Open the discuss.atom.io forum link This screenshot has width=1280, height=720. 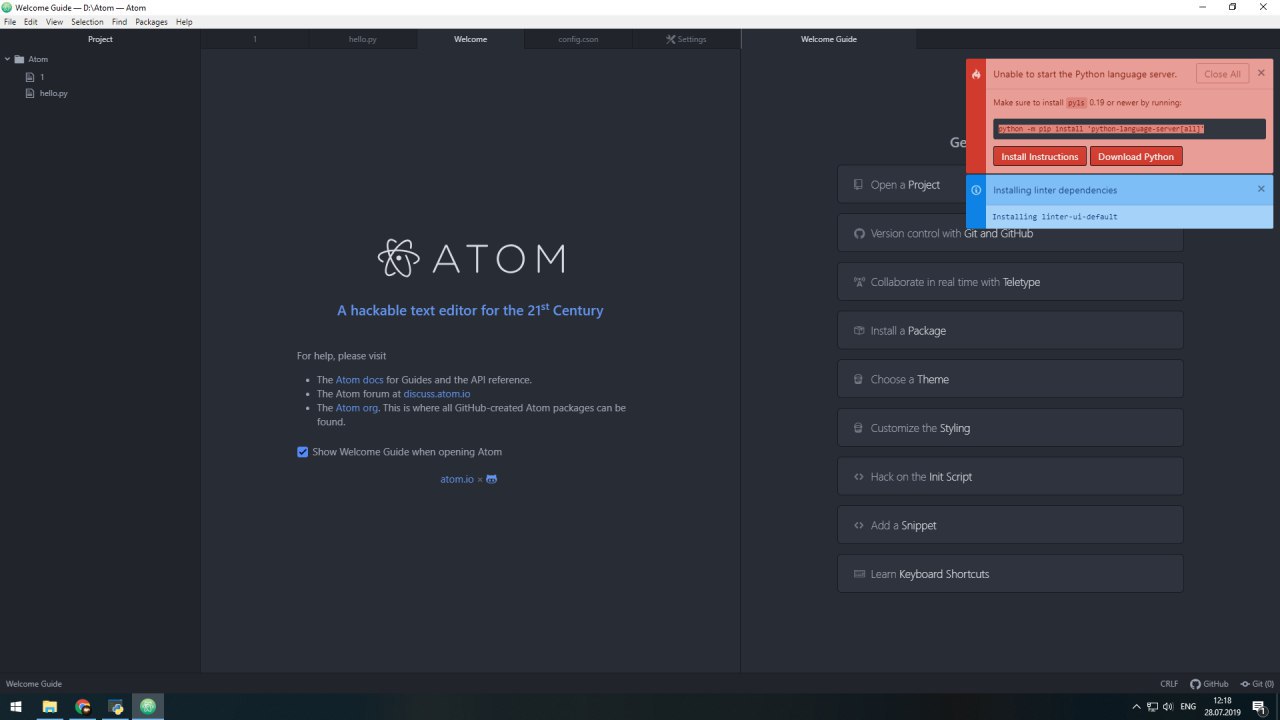[x=437, y=394]
